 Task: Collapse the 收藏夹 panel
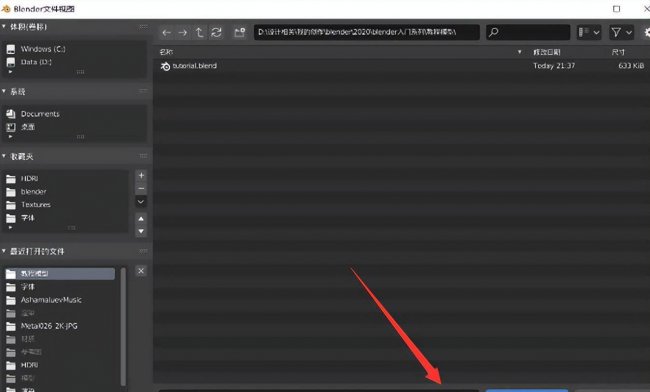(x=4, y=156)
